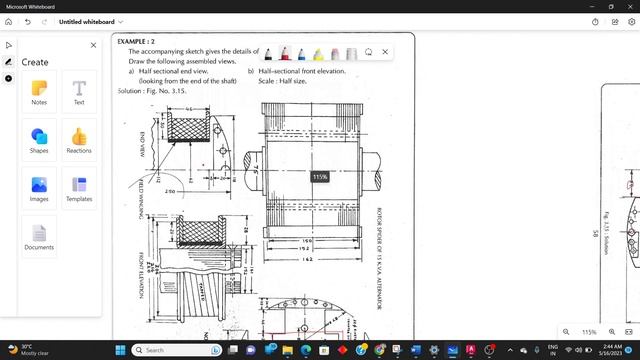Insert Images from the Create panel
Screen dimensions: 640x360
coord(39,189)
